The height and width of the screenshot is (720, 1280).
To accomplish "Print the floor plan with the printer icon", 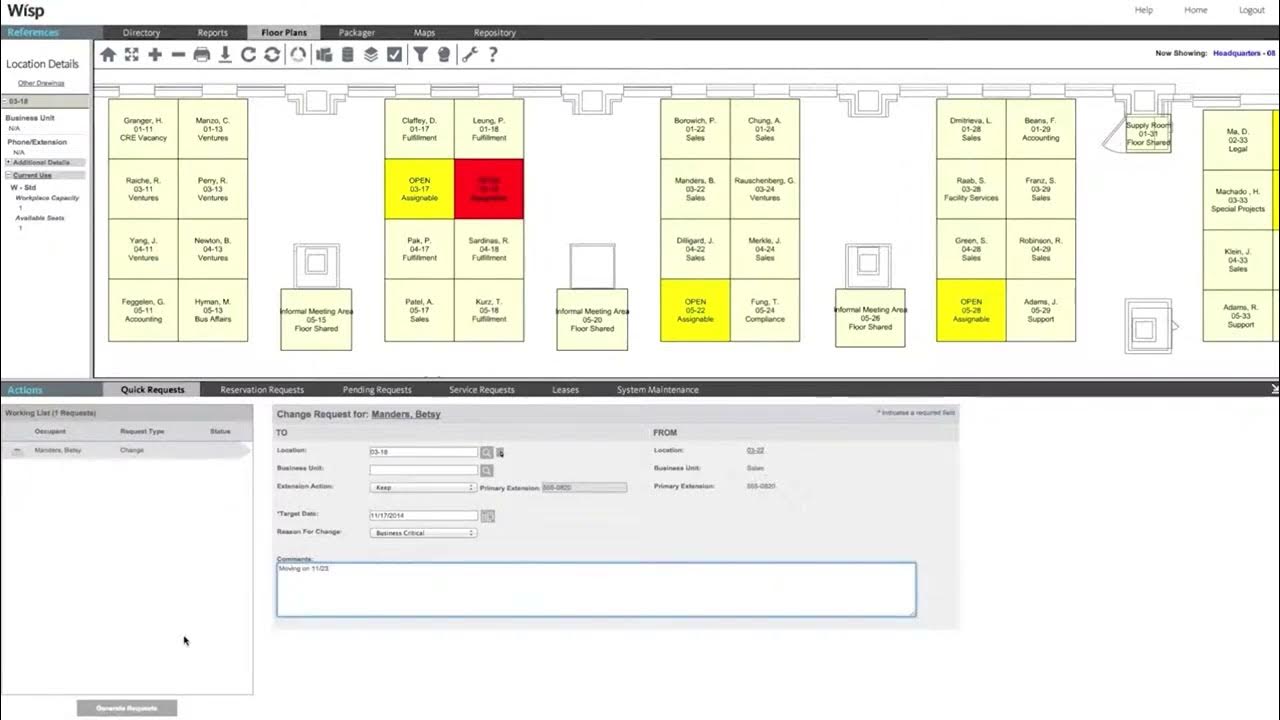I will (201, 55).
